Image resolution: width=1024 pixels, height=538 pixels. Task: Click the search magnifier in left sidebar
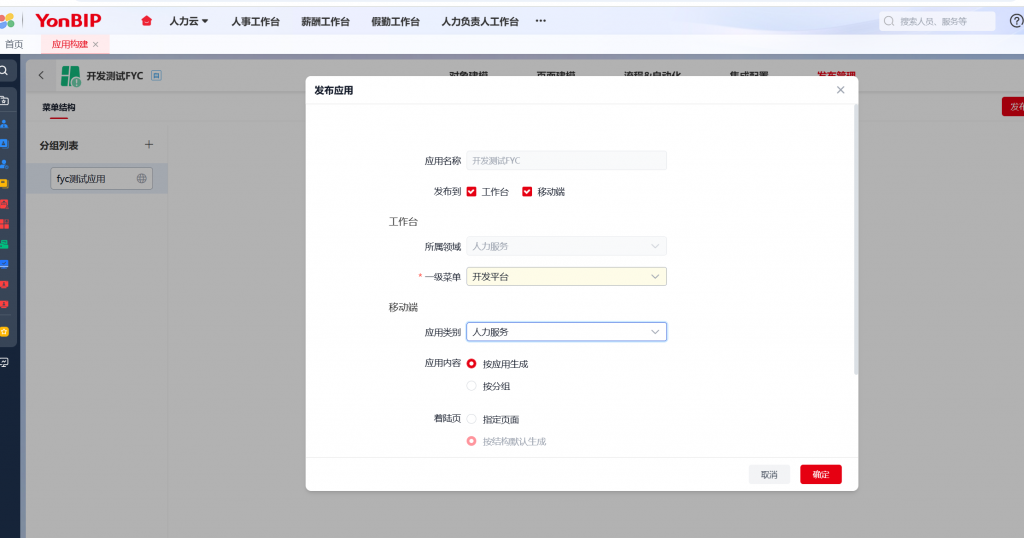point(4,71)
